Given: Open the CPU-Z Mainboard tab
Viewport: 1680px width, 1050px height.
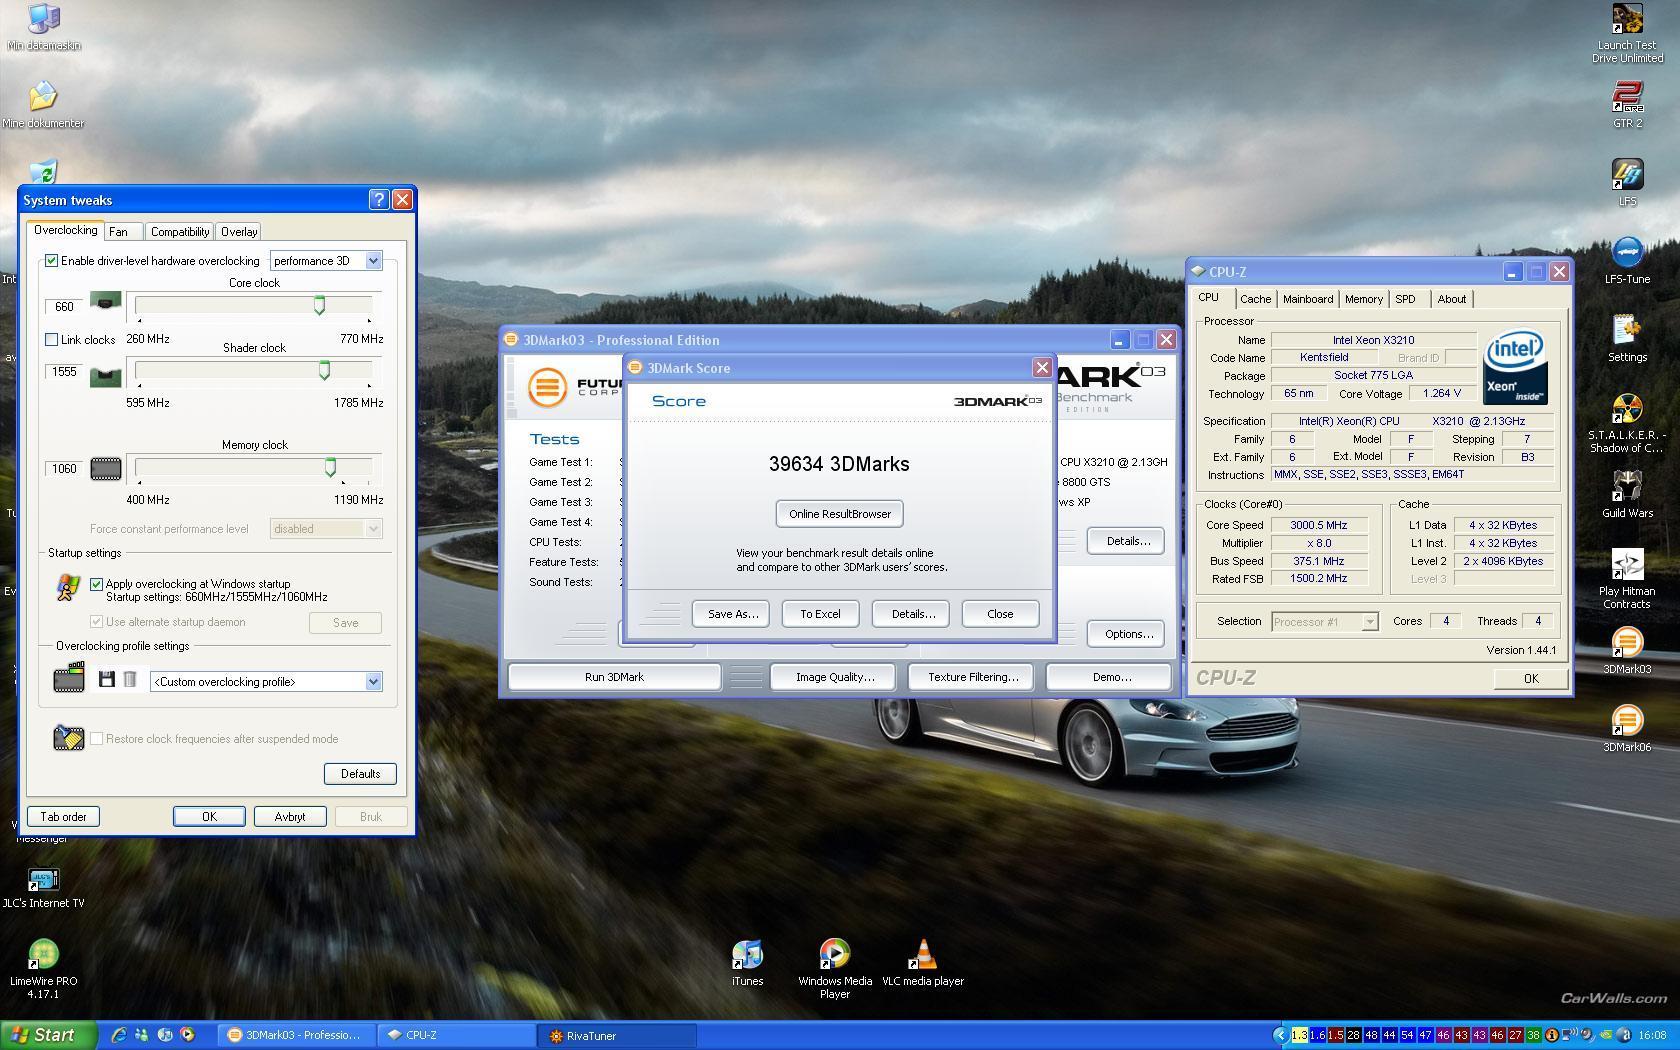Looking at the screenshot, I should pyautogui.click(x=1307, y=299).
